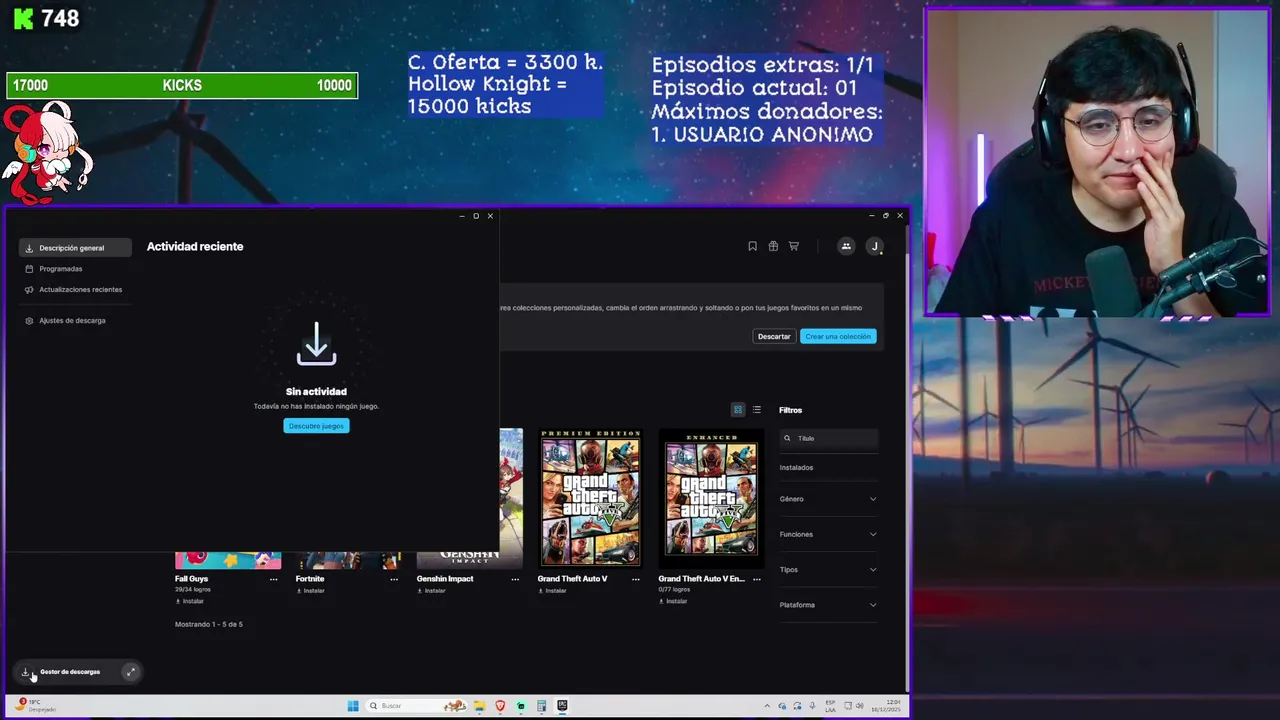Click Instalar under GTA V Enhanced
This screenshot has width=1280, height=720.
[x=673, y=601]
